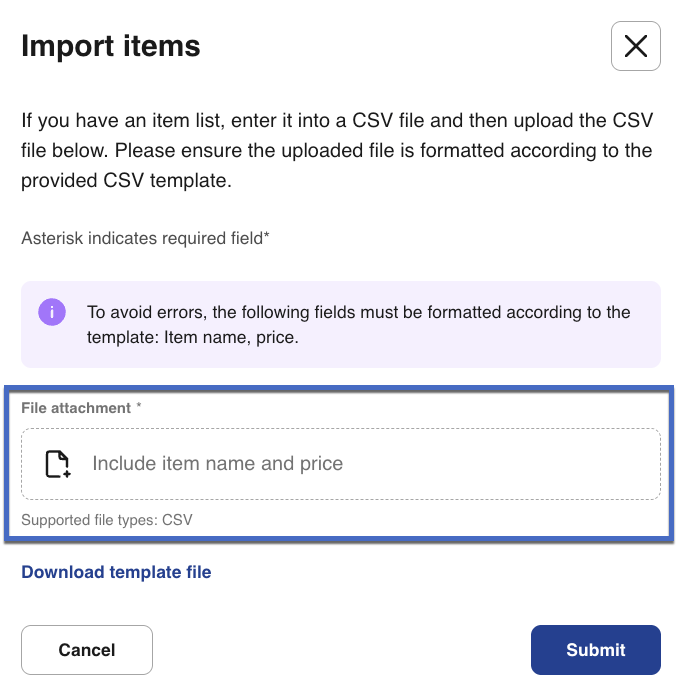Click the "Import items" dialog heading

[110, 46]
